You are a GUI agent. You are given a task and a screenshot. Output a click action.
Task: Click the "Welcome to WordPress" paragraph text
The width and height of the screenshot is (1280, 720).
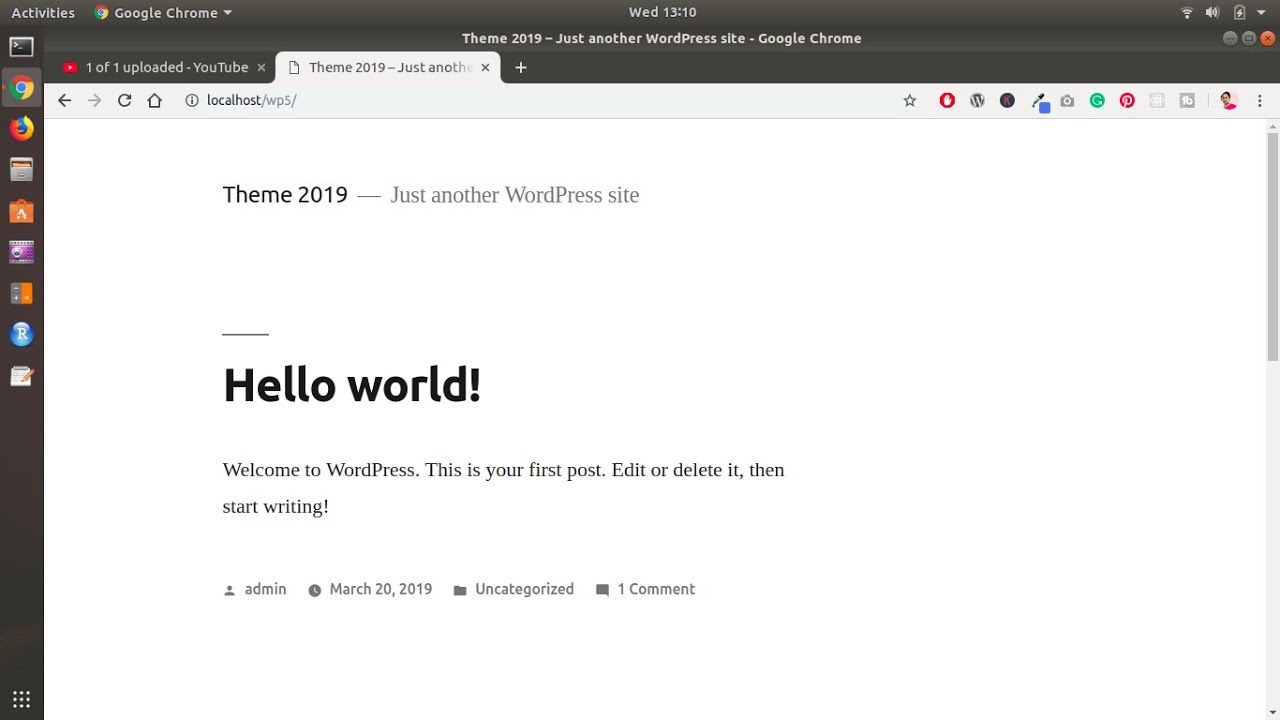[x=503, y=487]
